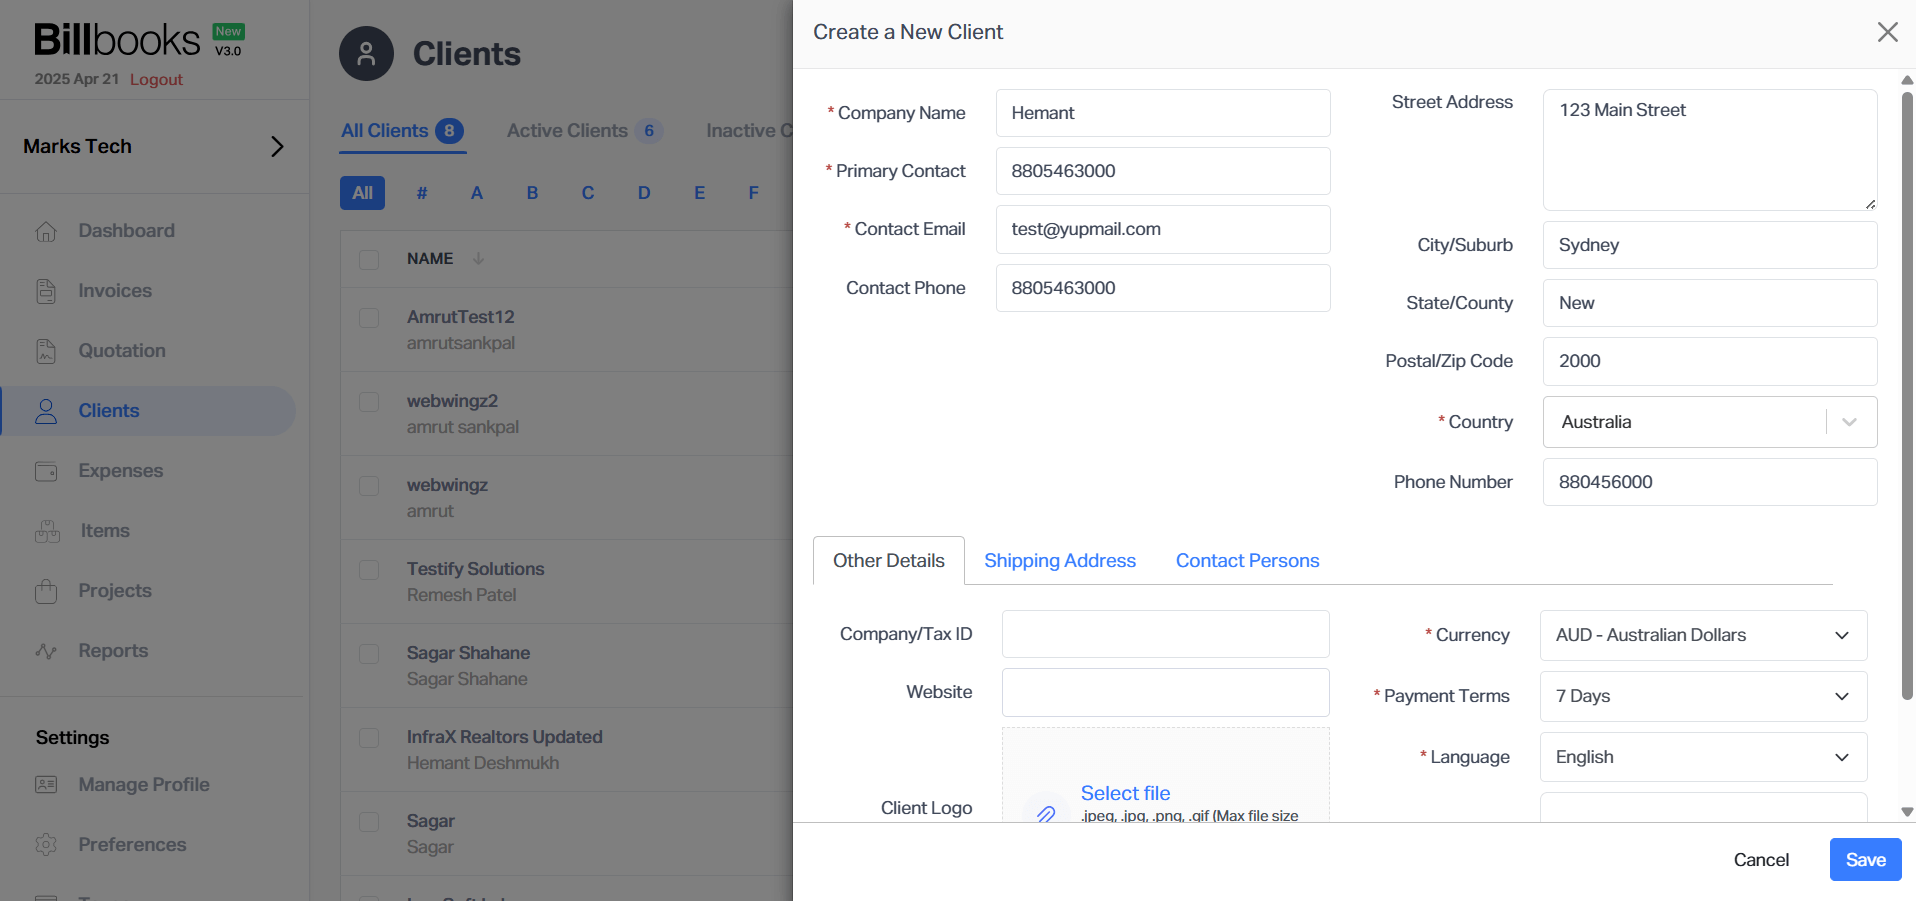Check the checkbox beside AmrutTest12
The image size is (1916, 901).
[x=369, y=318]
